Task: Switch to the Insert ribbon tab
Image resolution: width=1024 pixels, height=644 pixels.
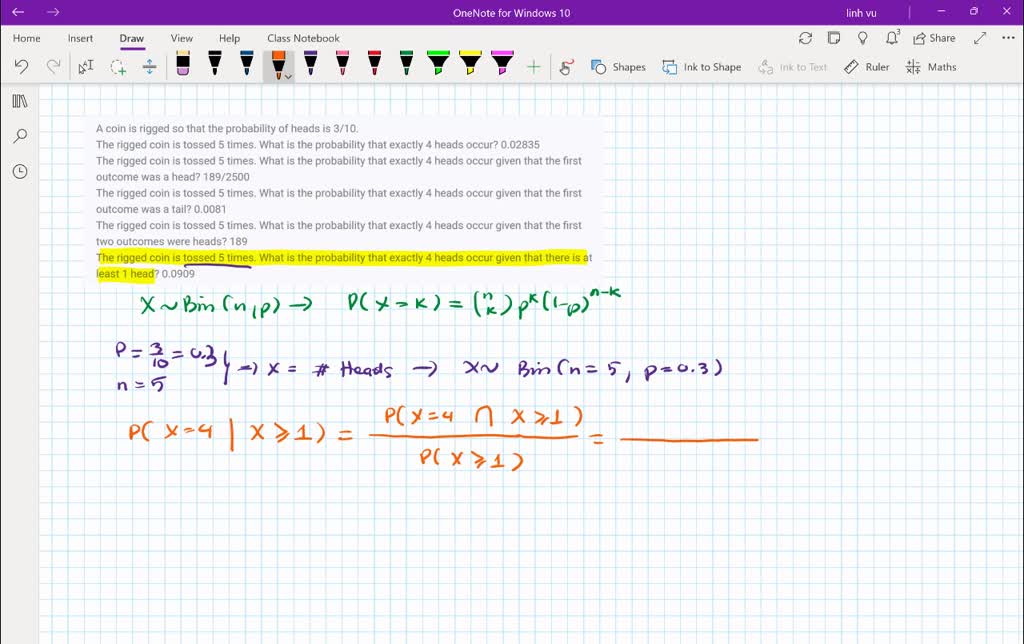Action: pyautogui.click(x=80, y=38)
